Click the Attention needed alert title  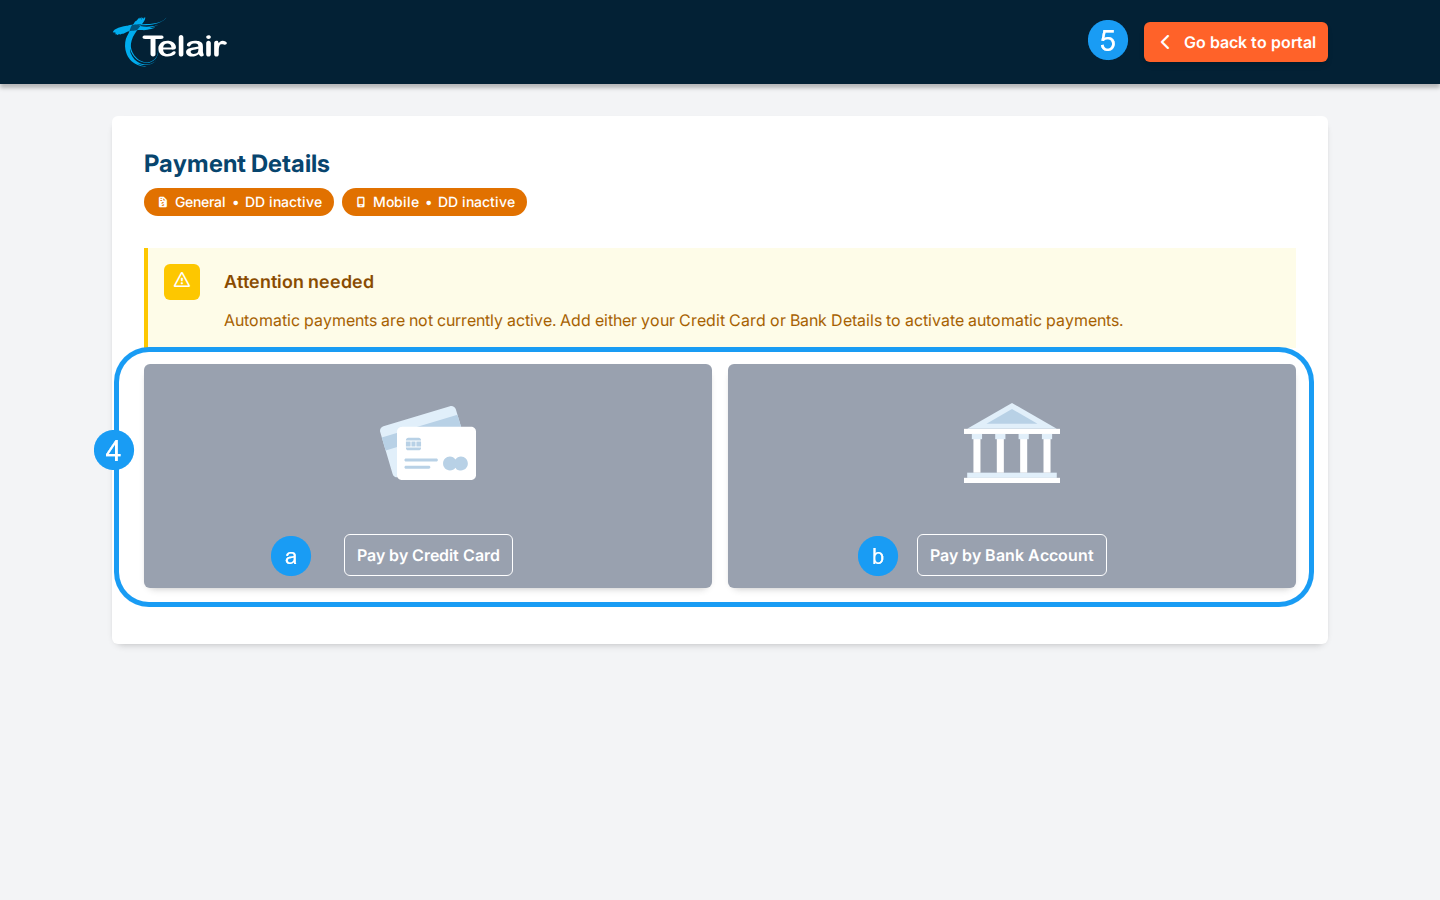(299, 282)
